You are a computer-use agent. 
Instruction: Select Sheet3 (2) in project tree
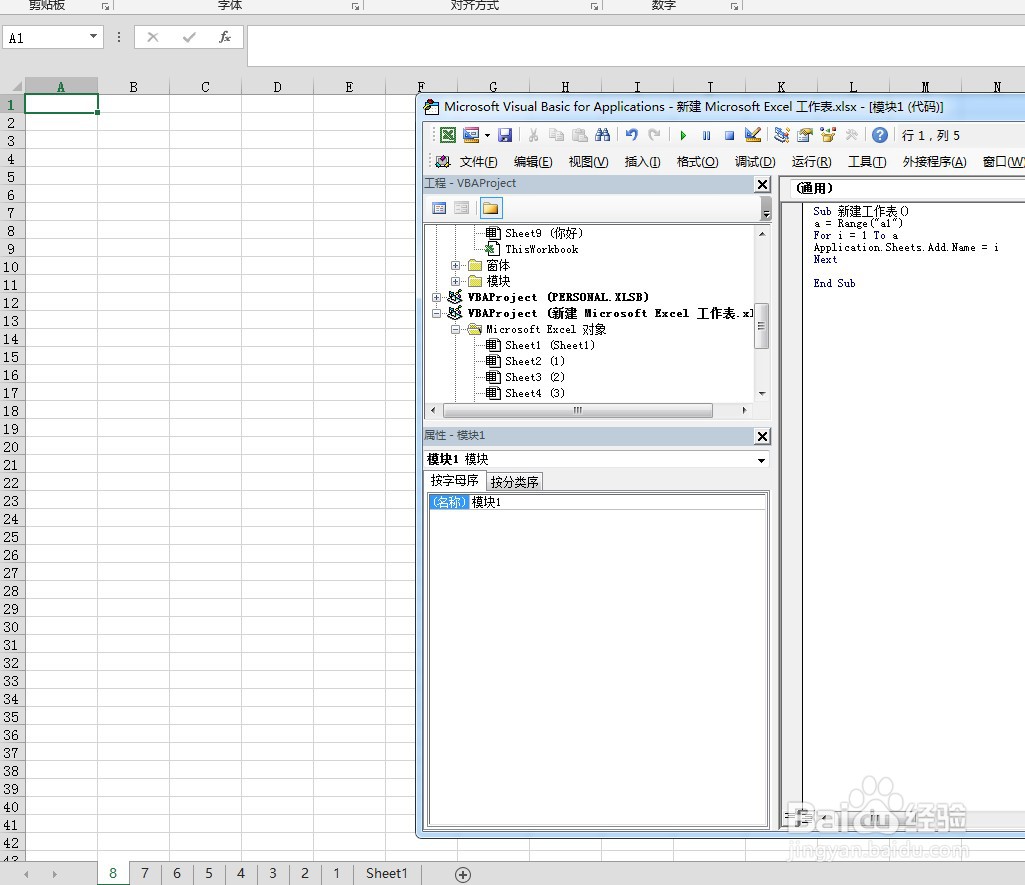[x=535, y=377]
